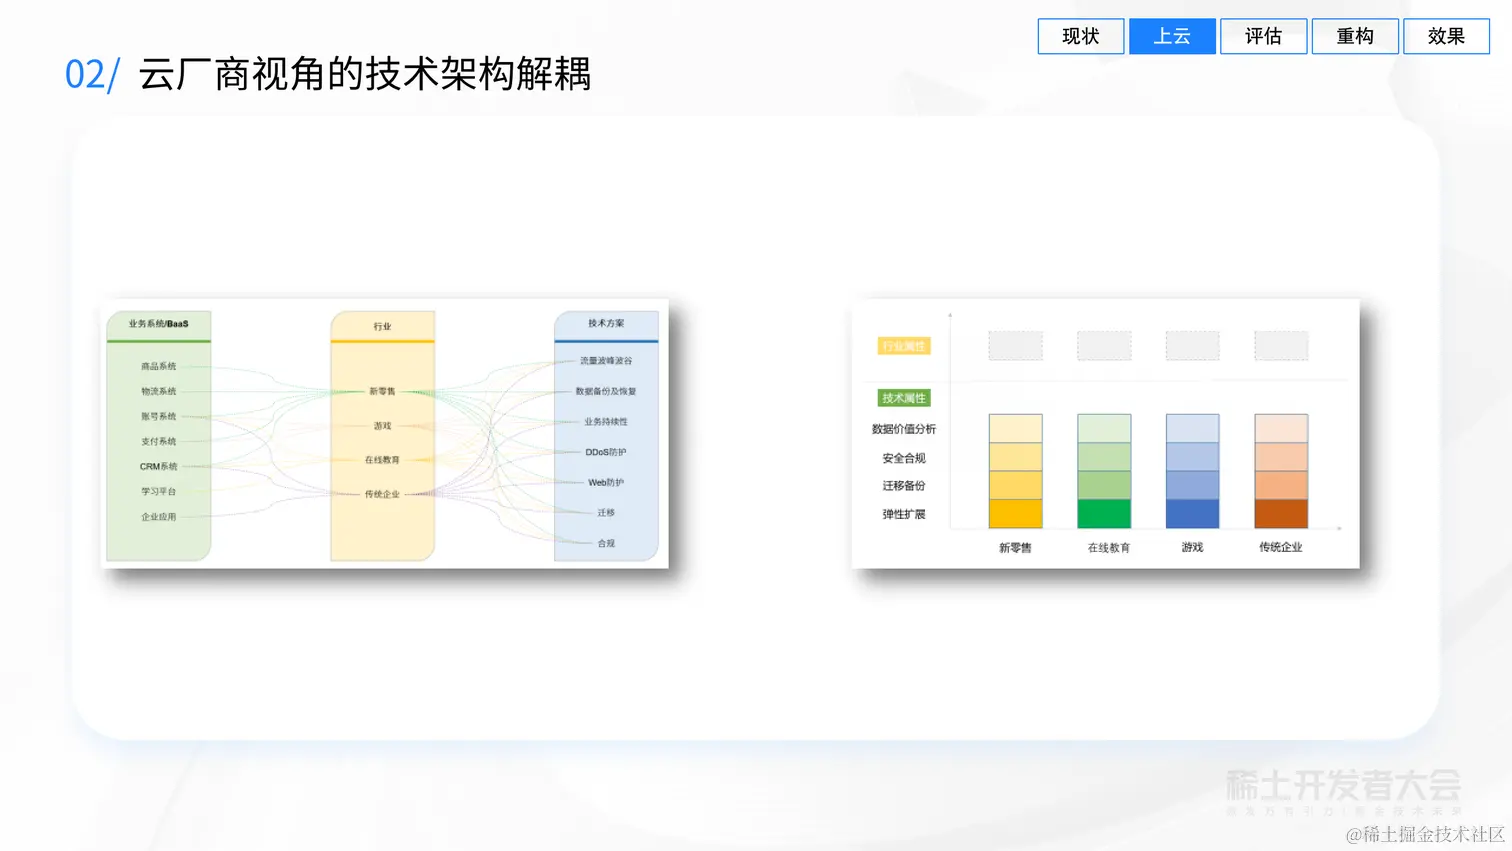Select 流量波峰波谷 in the 技术方案 column
The height and width of the screenshot is (851, 1512).
coord(606,360)
